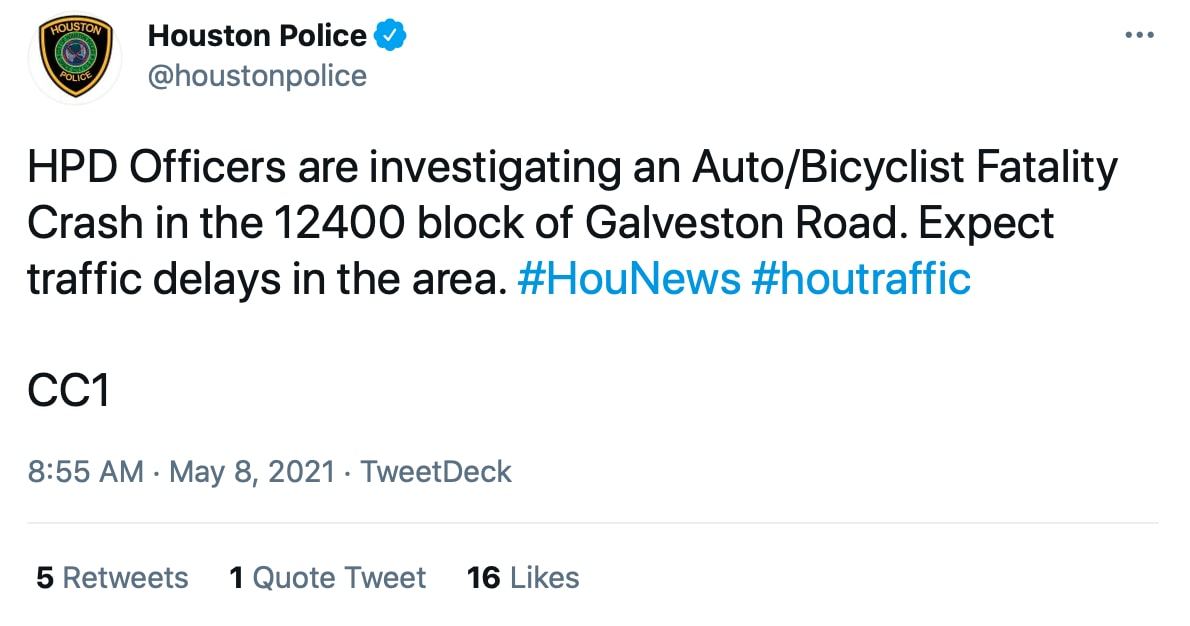This screenshot has width=1190, height=626.
Task: Click the blue verified checkmark badge
Action: coord(391,36)
